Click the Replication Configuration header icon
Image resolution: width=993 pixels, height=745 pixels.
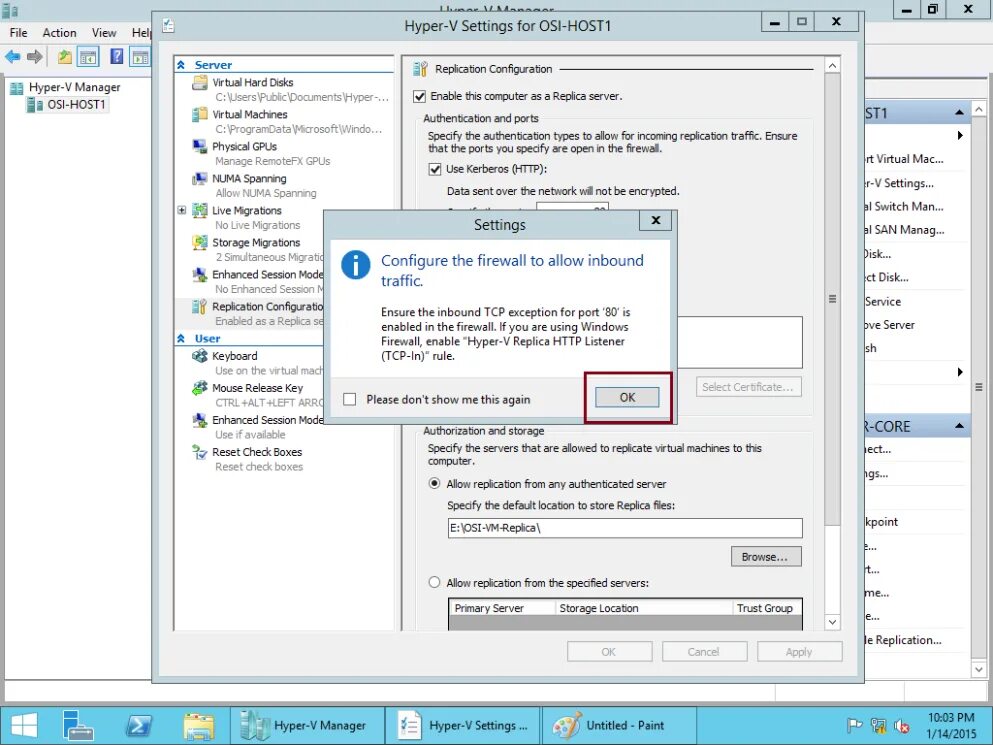(x=420, y=68)
